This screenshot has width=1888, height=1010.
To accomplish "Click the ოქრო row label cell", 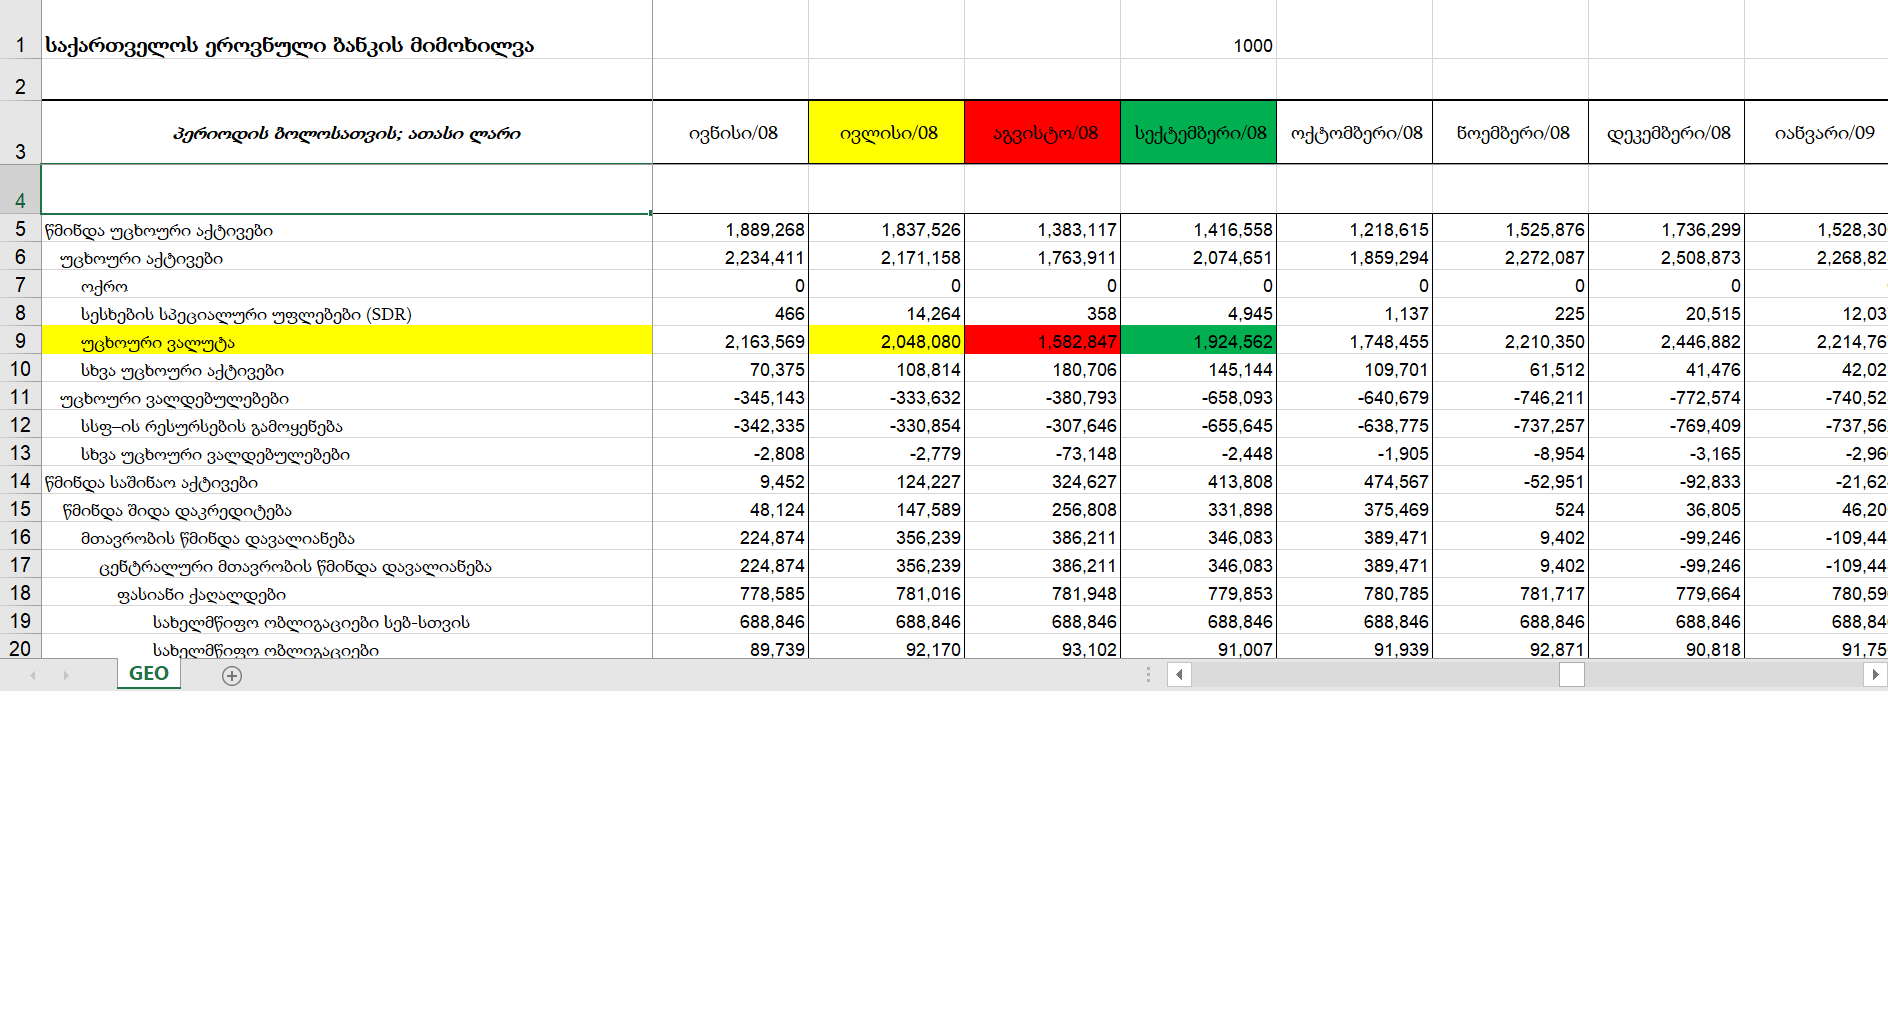I will [x=346, y=286].
